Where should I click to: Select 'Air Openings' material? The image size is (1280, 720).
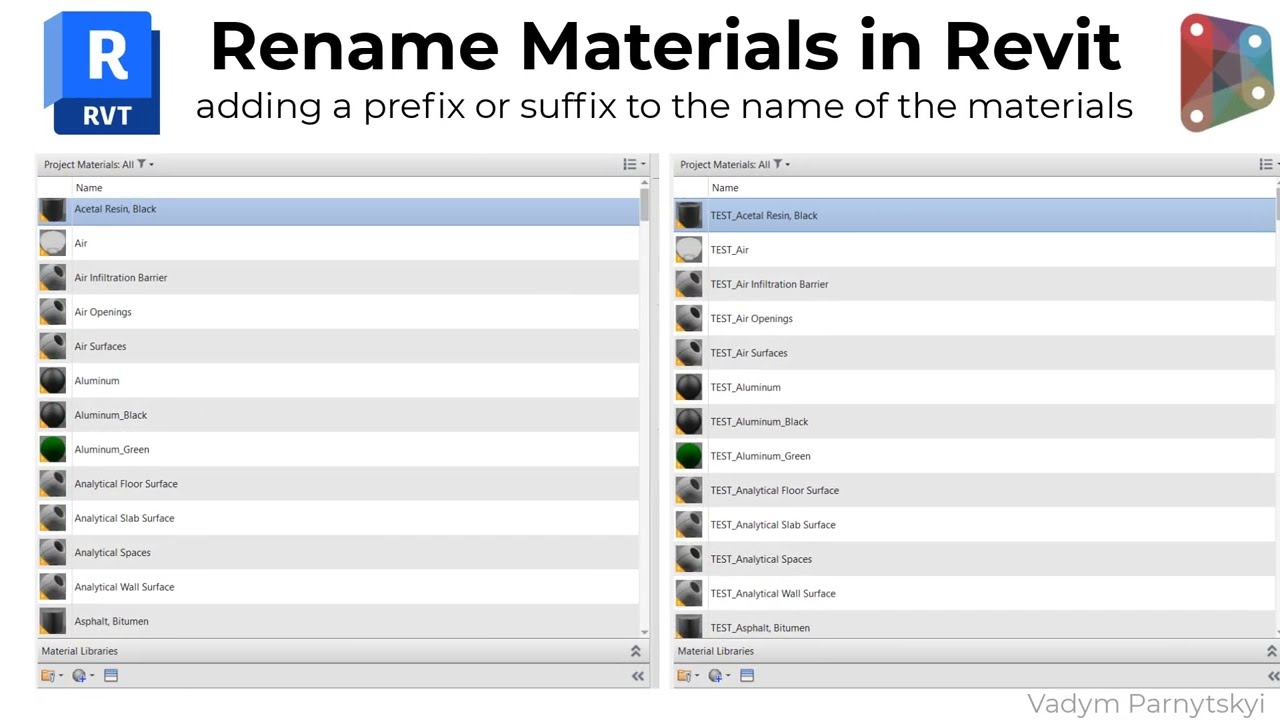[338, 312]
